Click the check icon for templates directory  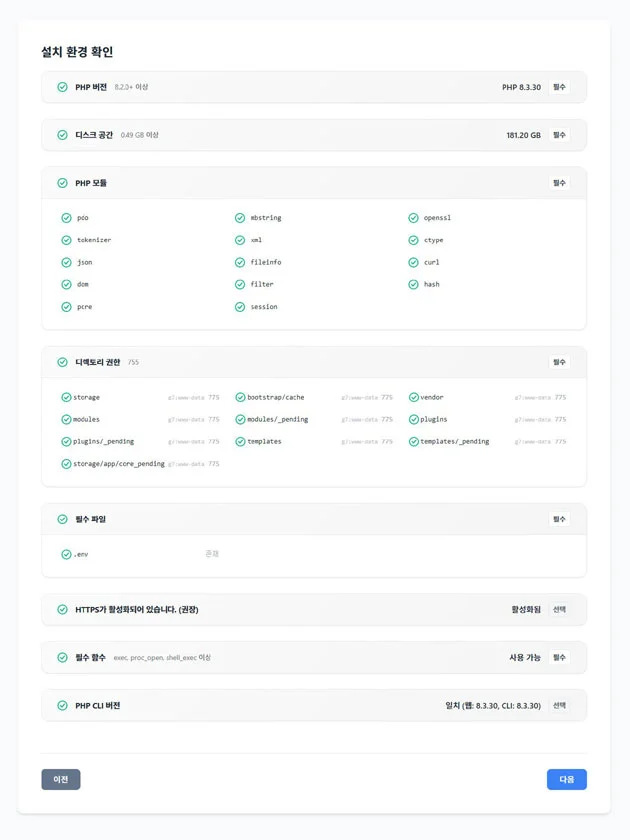click(241, 442)
